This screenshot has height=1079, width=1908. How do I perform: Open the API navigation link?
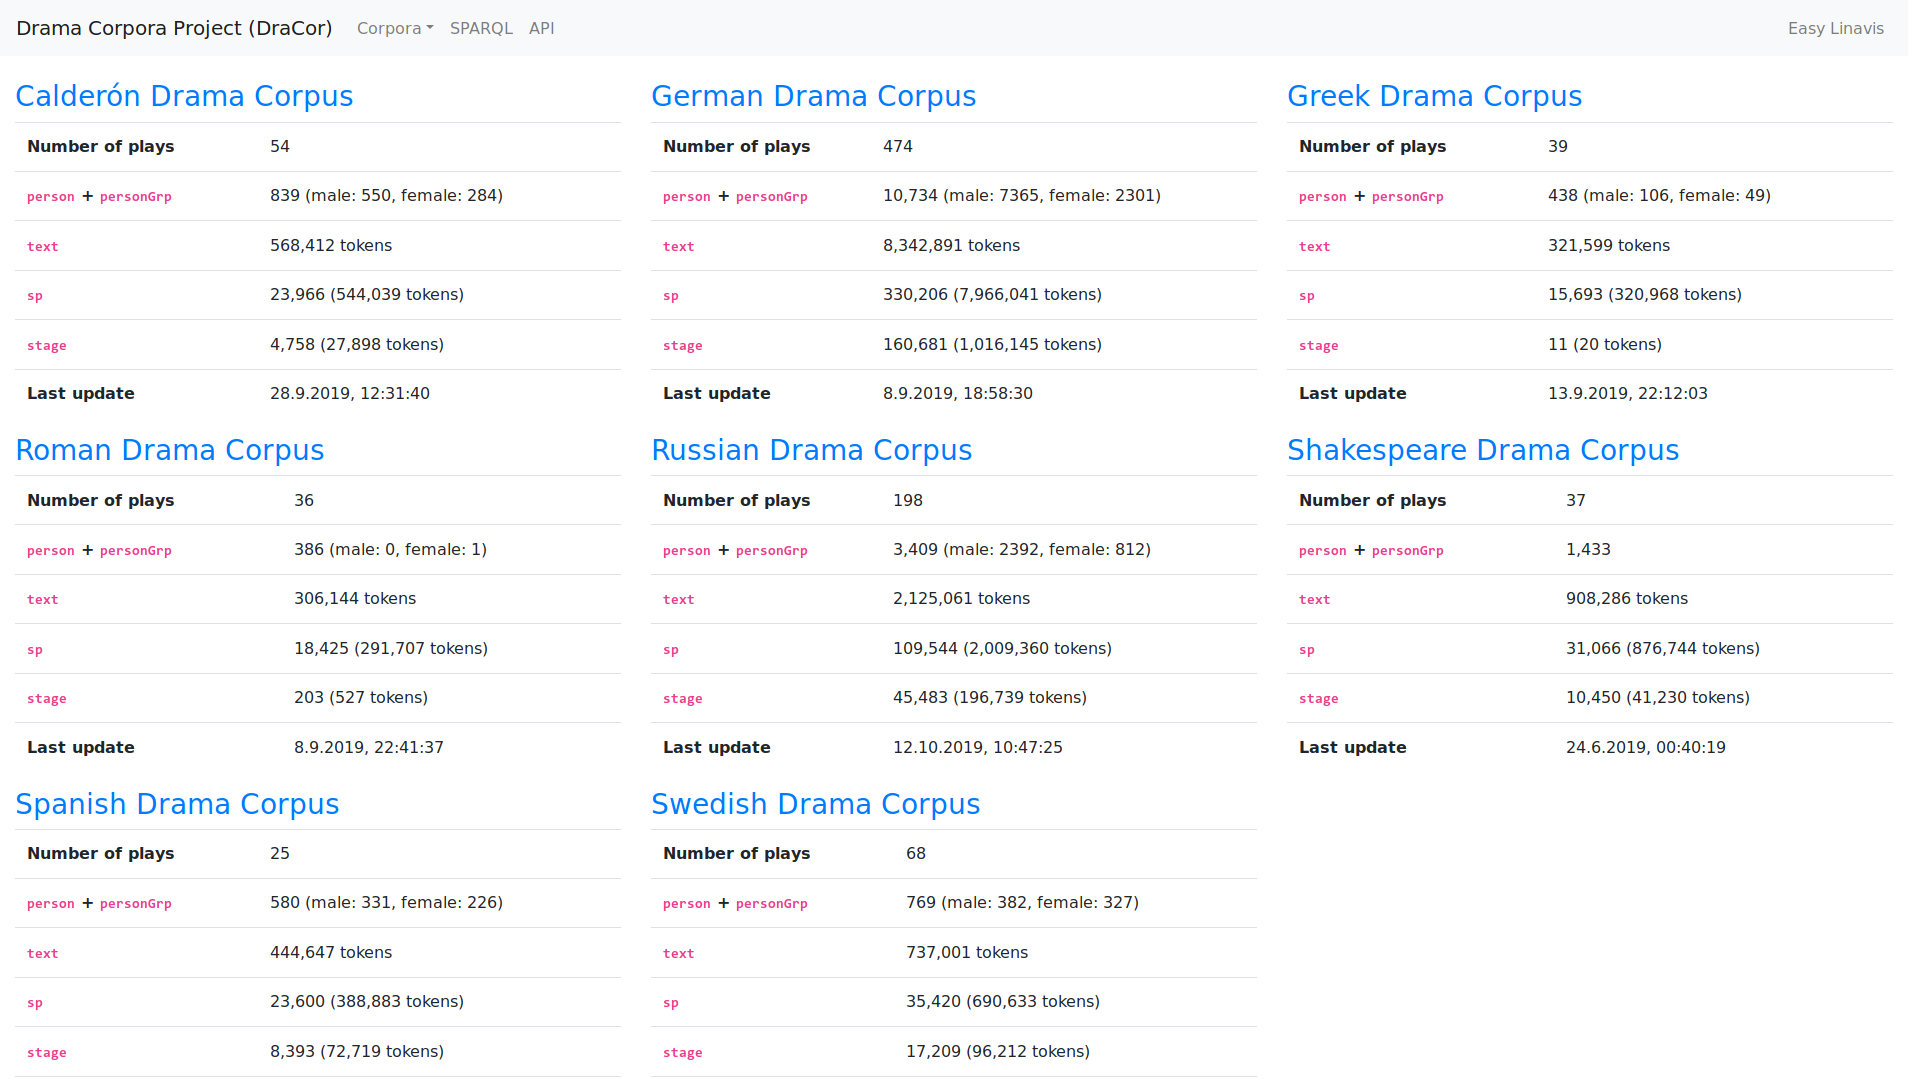coord(541,28)
